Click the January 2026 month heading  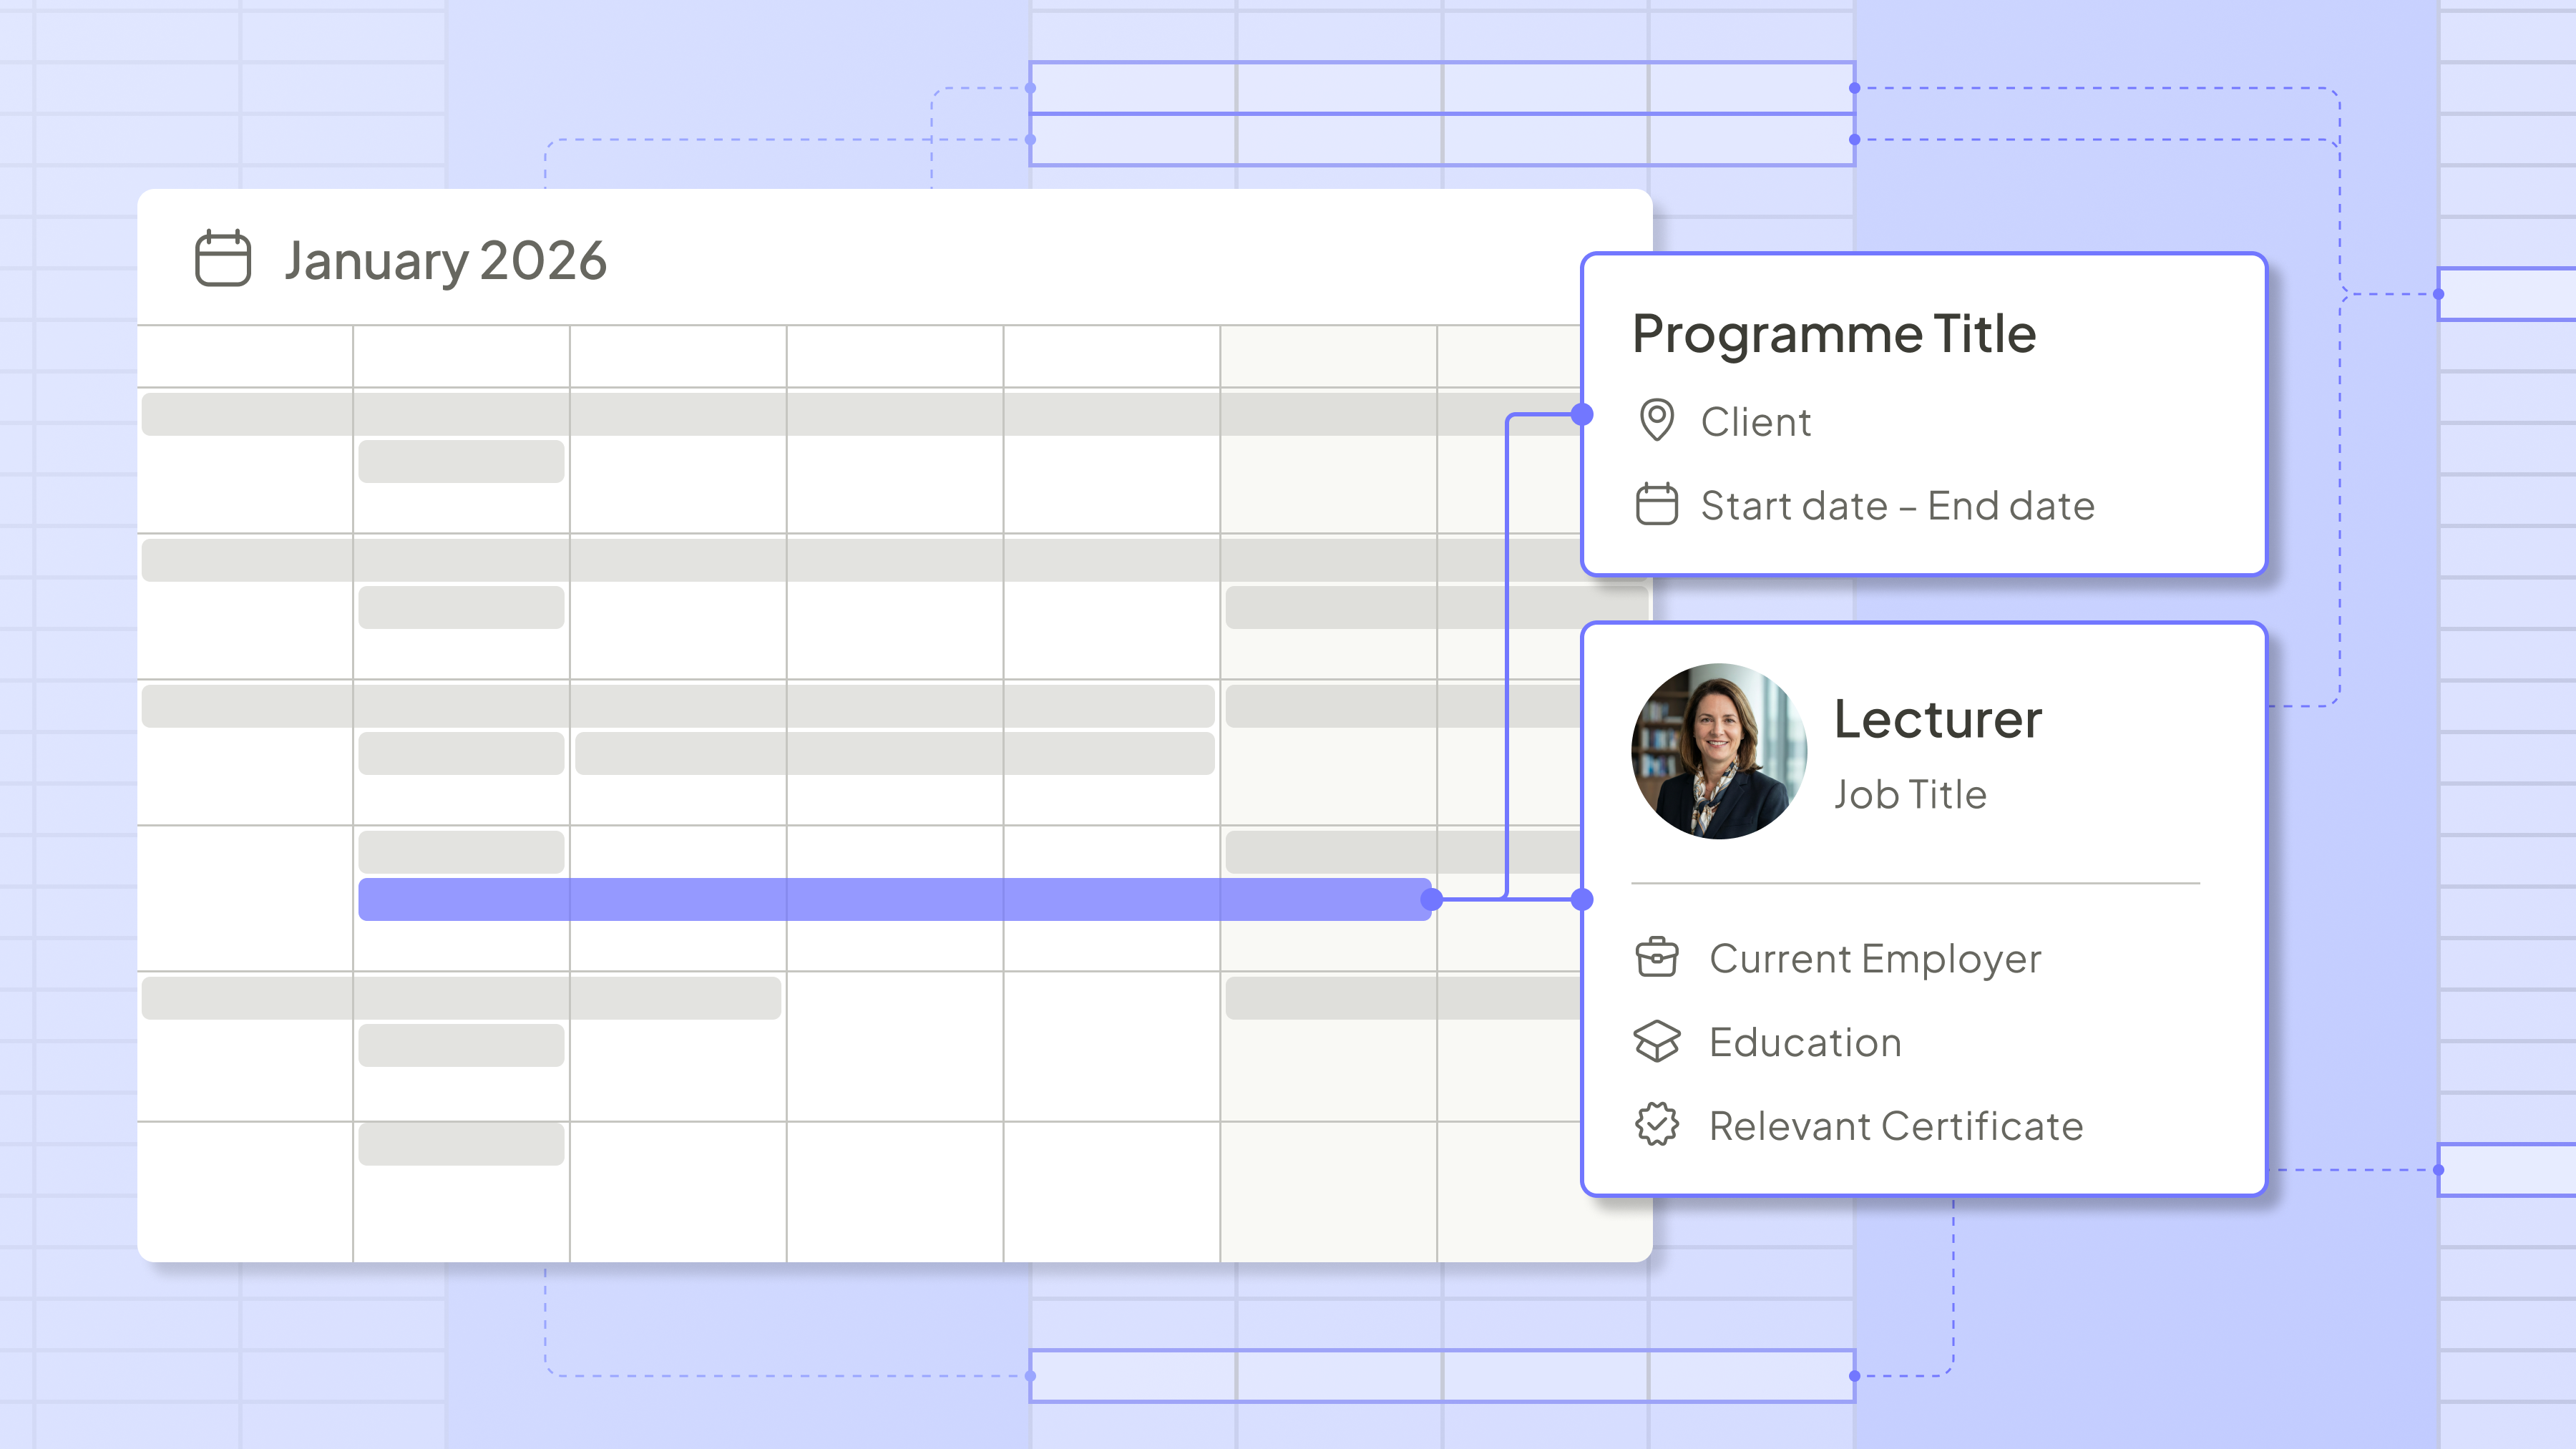(445, 261)
